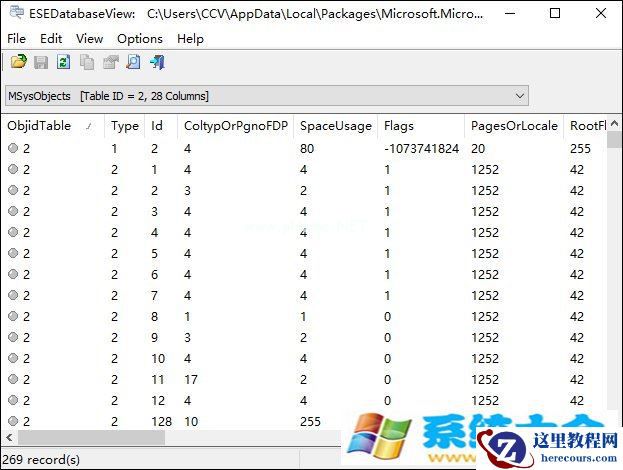Screen dimensions: 623x470
Task: Open the File menu
Action: (x=16, y=39)
